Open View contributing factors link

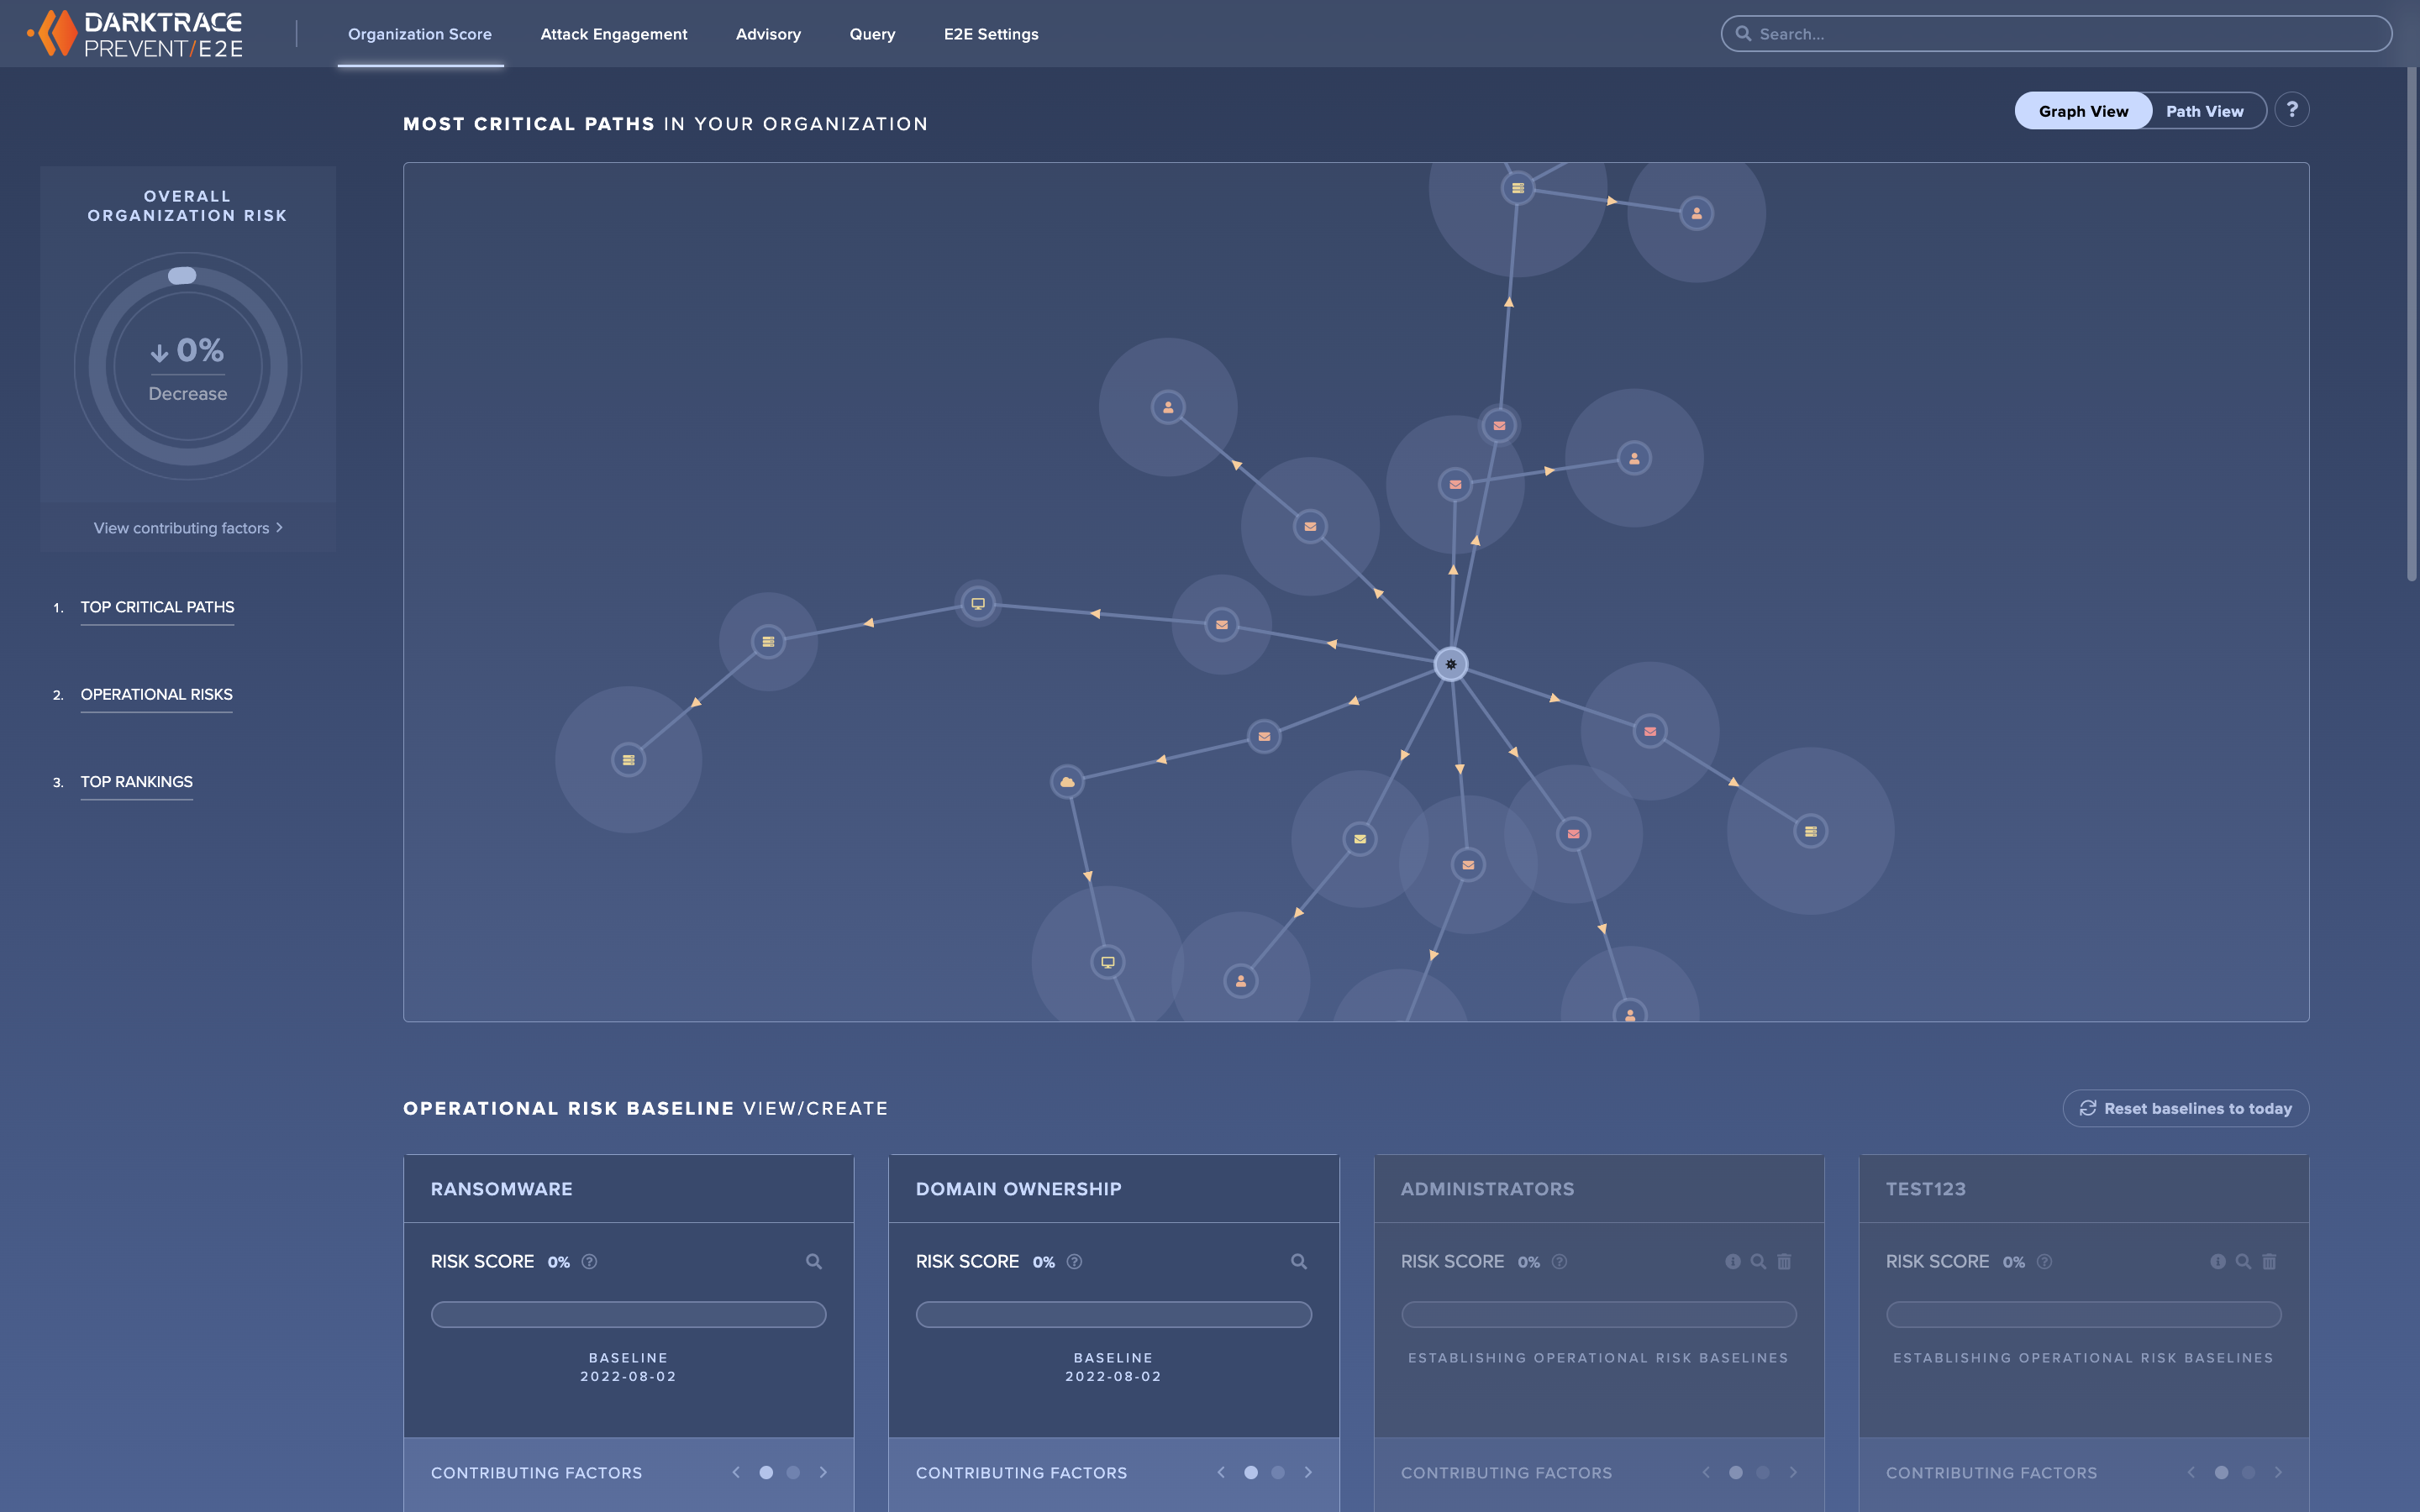[187, 527]
